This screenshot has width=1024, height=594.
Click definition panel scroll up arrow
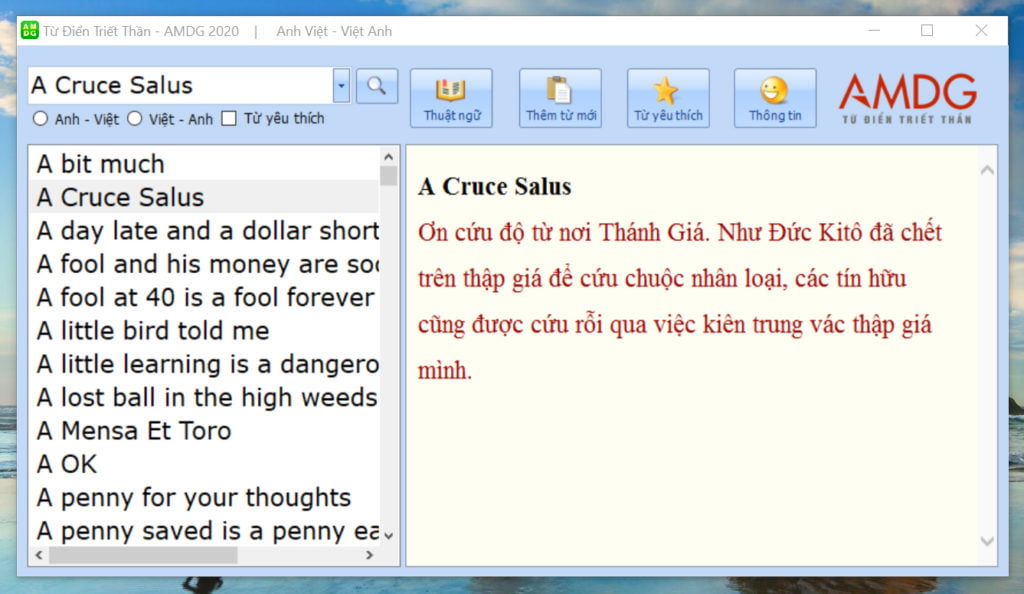pos(987,171)
